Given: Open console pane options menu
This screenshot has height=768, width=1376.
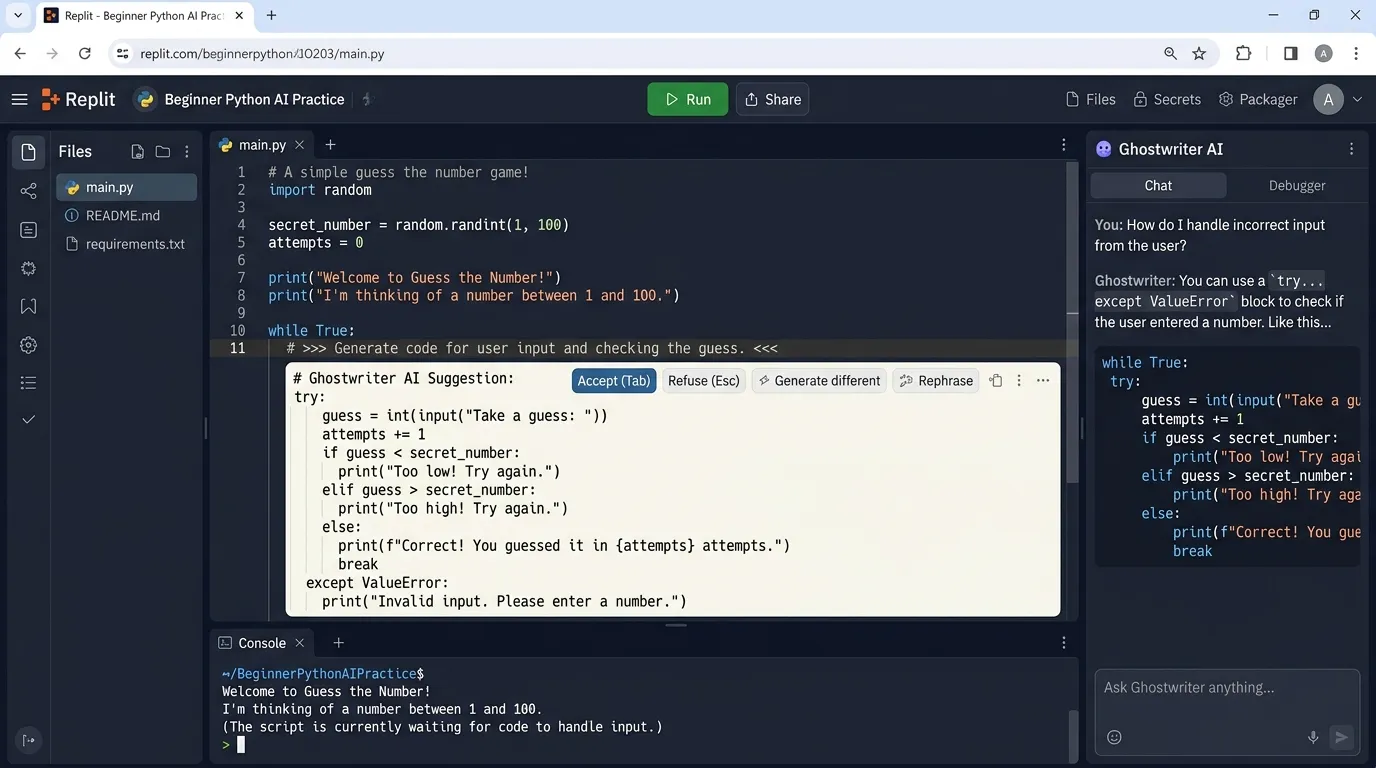Looking at the screenshot, I should (1064, 643).
